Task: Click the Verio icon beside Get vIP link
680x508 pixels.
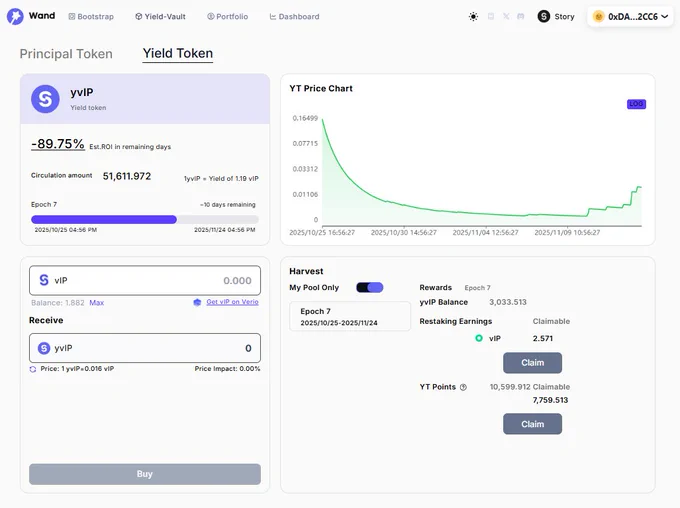Action: tap(197, 302)
